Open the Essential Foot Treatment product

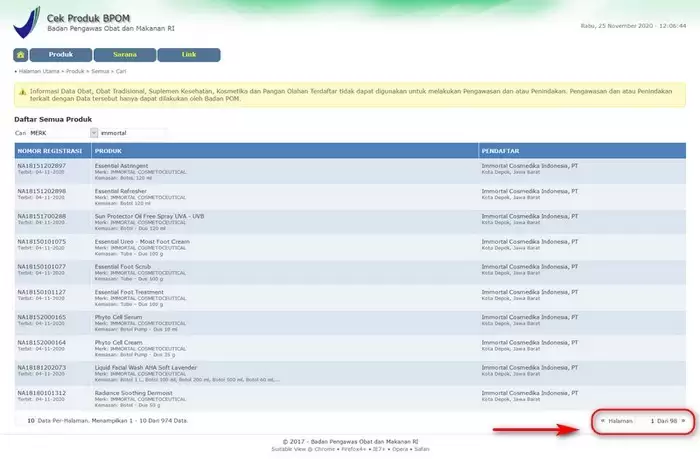pos(129,292)
